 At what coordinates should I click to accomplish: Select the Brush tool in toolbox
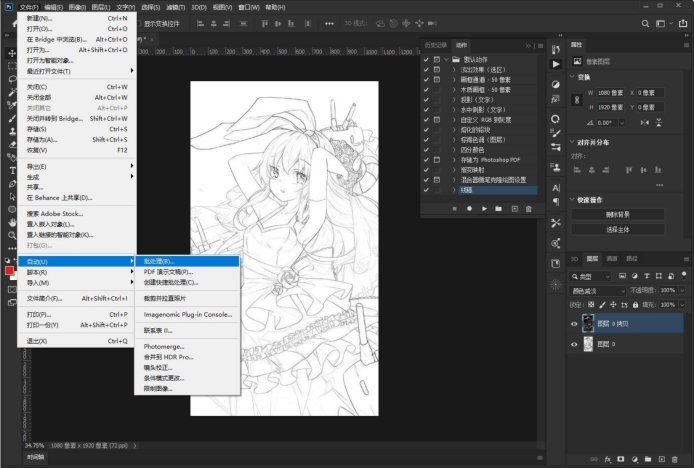(12, 118)
